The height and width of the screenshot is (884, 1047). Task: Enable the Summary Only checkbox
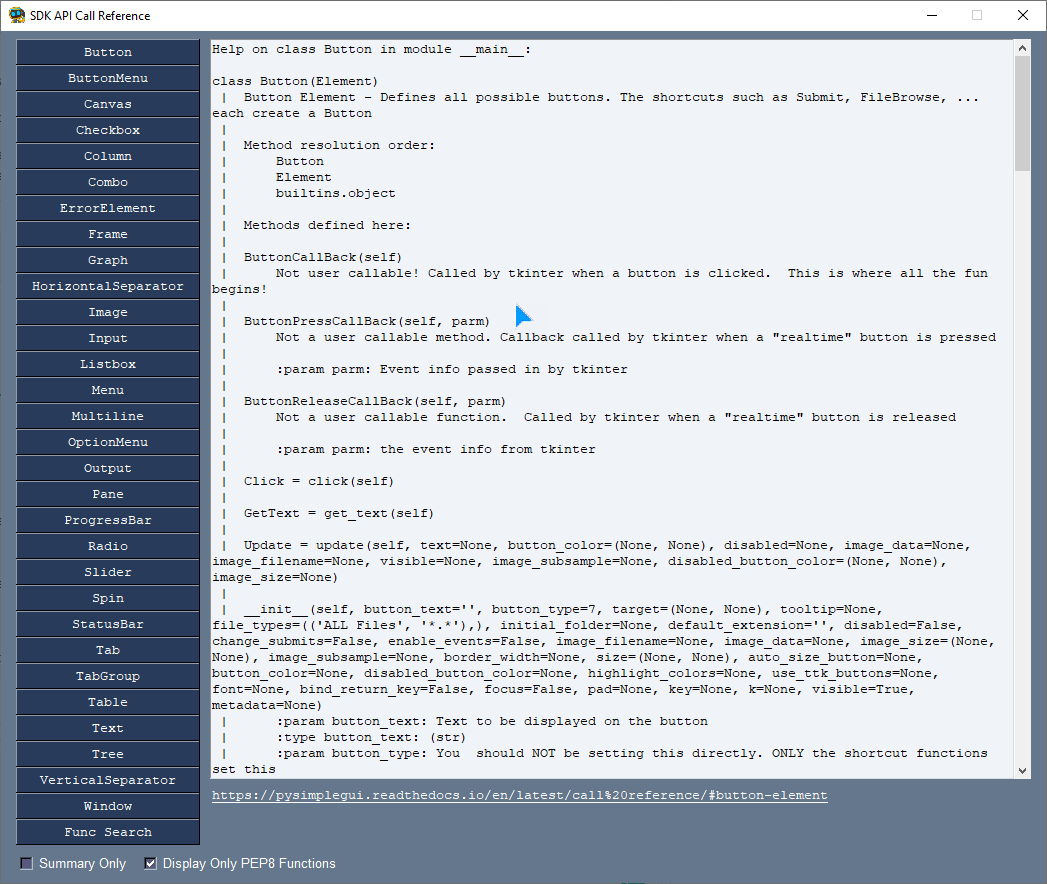point(25,863)
